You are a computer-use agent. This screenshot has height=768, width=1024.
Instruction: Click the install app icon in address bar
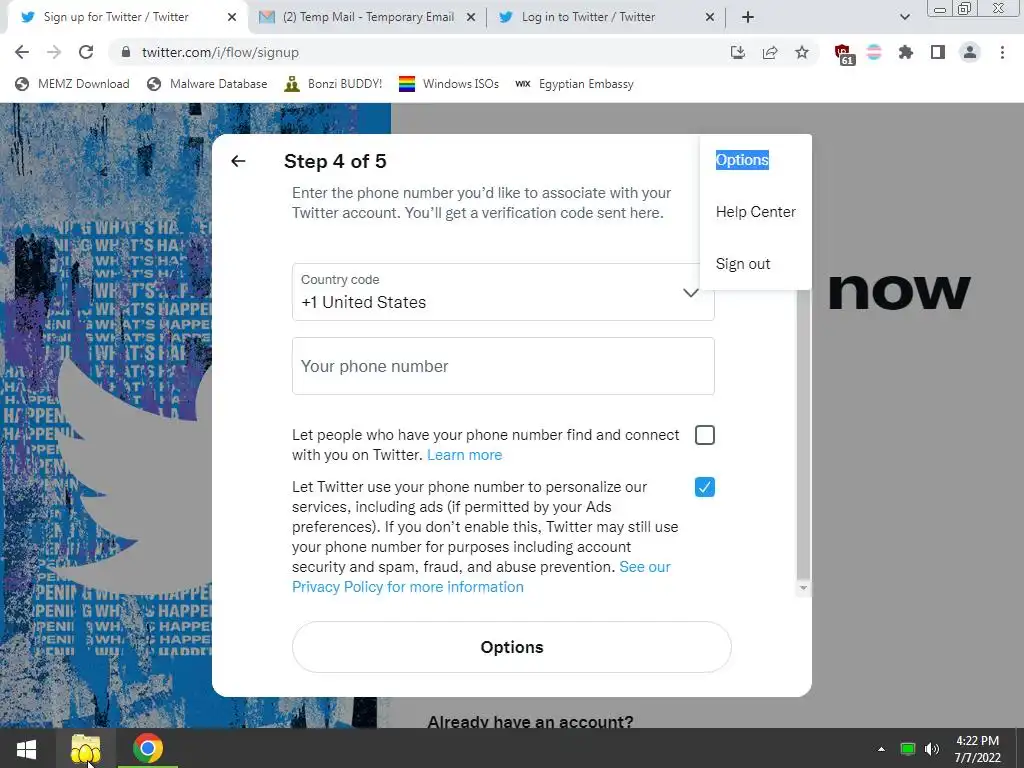(x=737, y=52)
